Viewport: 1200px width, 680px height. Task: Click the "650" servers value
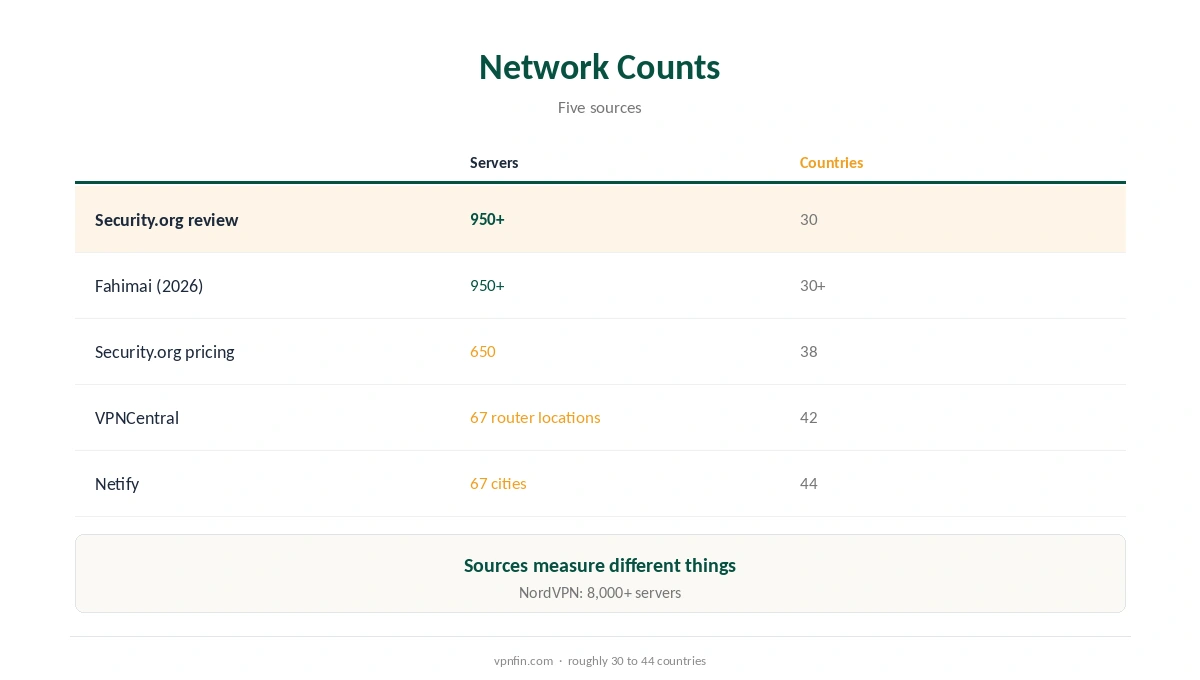tap(482, 351)
